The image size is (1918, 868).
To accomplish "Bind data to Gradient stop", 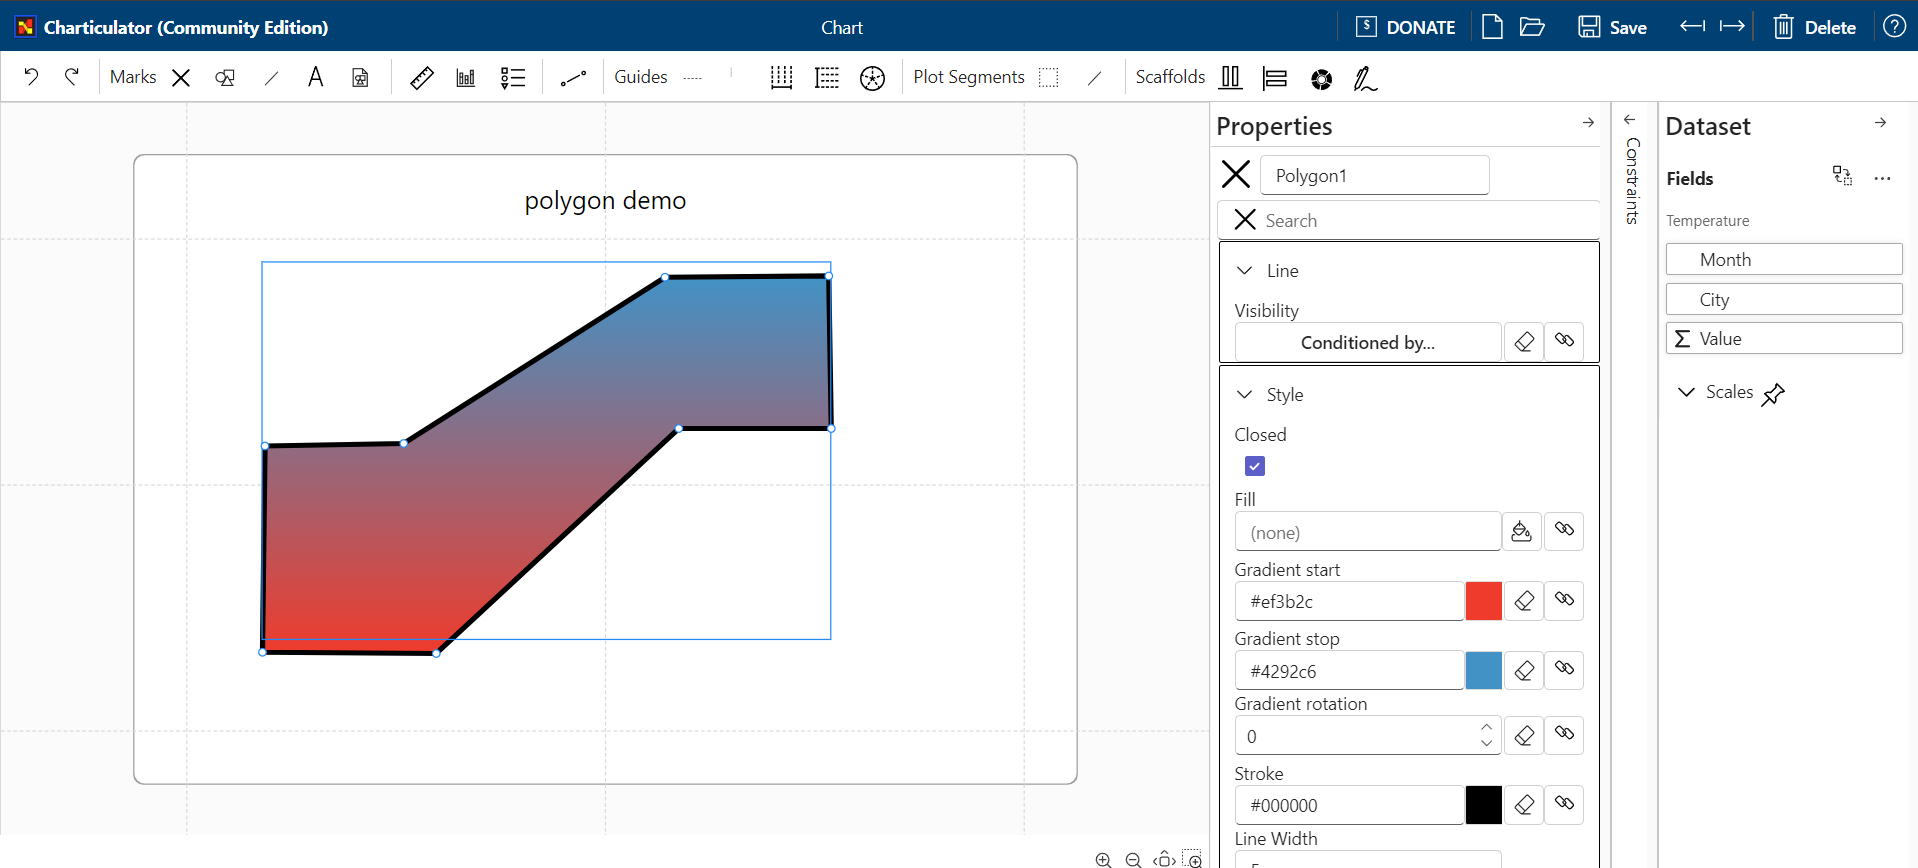I will tap(1564, 670).
